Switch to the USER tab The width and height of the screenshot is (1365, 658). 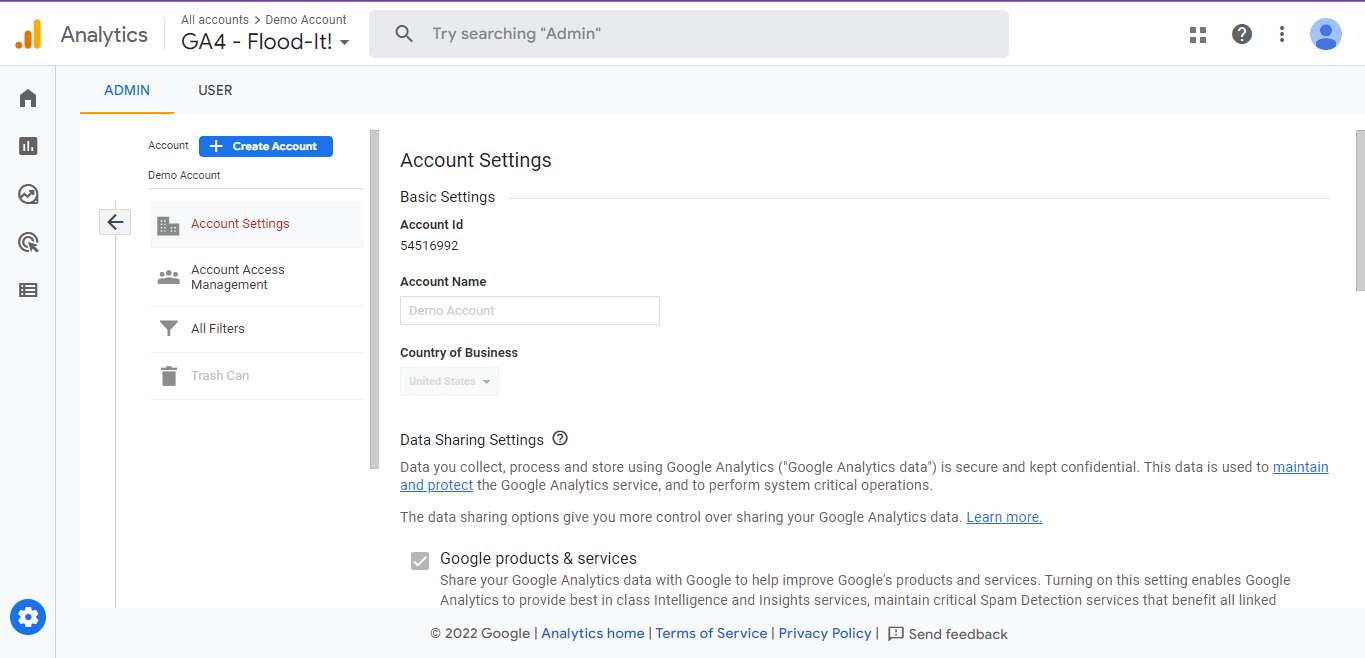pos(215,90)
